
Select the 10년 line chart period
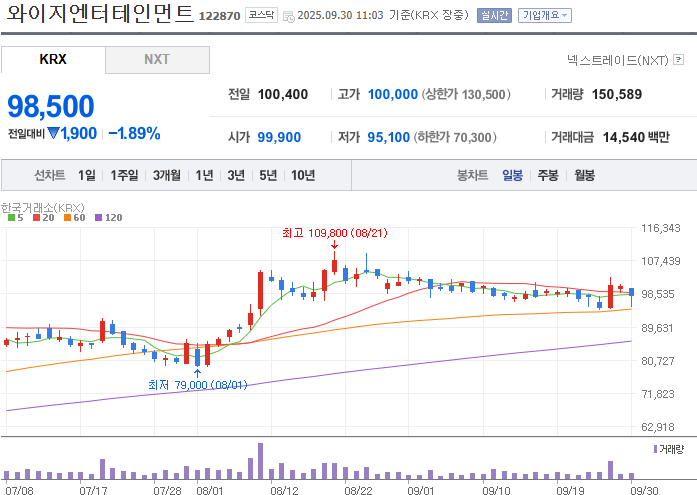(303, 175)
